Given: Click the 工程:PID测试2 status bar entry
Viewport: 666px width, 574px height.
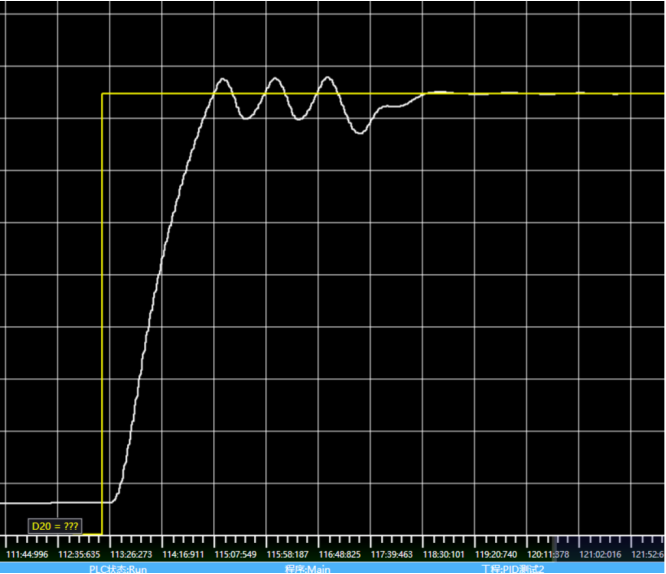Looking at the screenshot, I should pyautogui.click(x=513, y=569).
